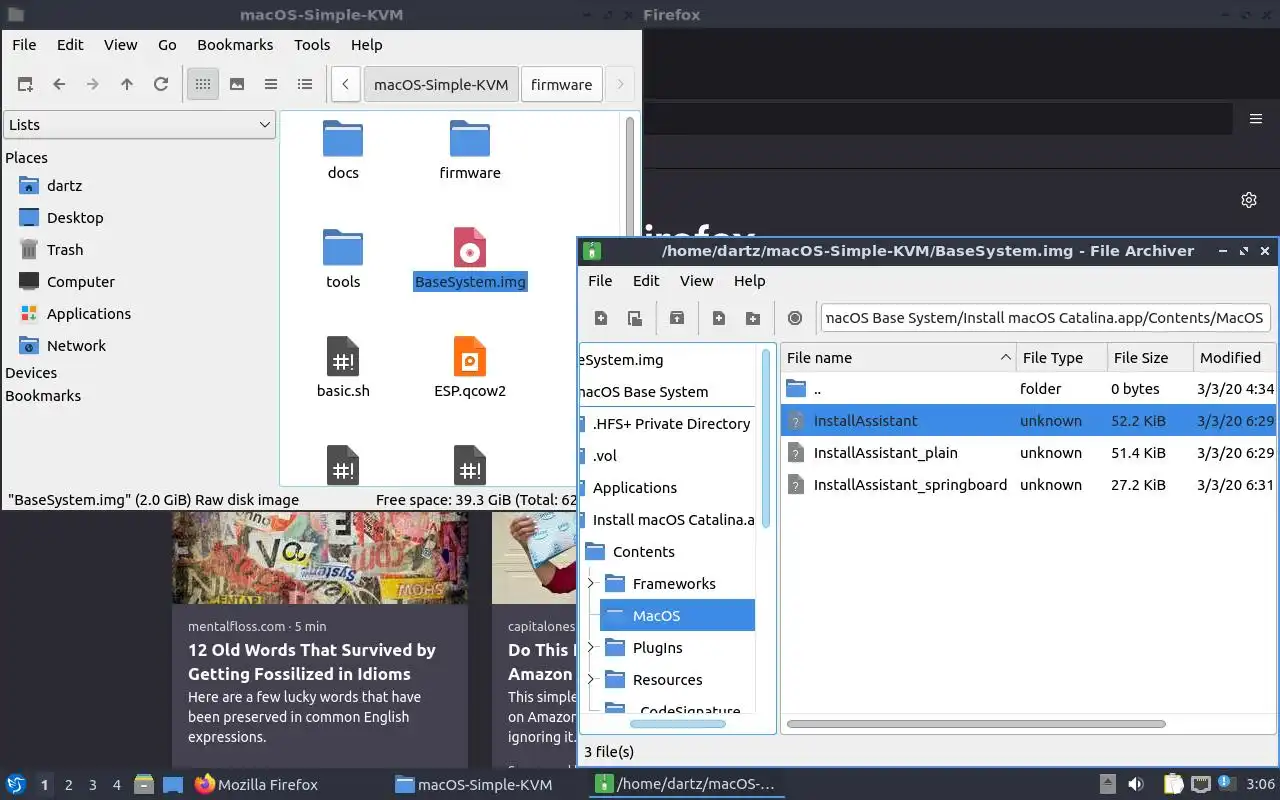Create new archive in File Archiver
The height and width of the screenshot is (800, 1280).
(x=601, y=318)
